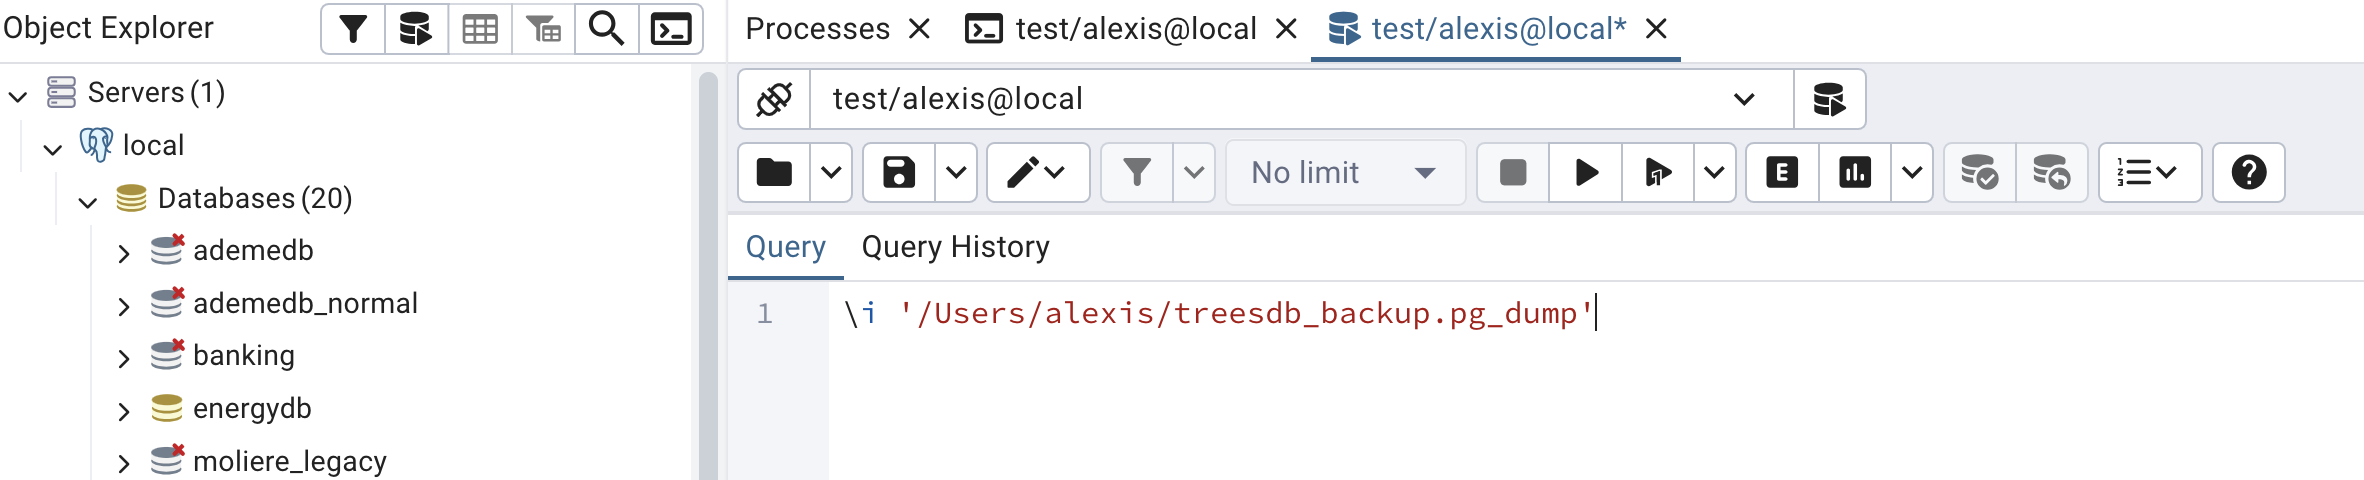This screenshot has height=480, width=2364.
Task: Click the Execute script play button
Action: coord(1585,173)
